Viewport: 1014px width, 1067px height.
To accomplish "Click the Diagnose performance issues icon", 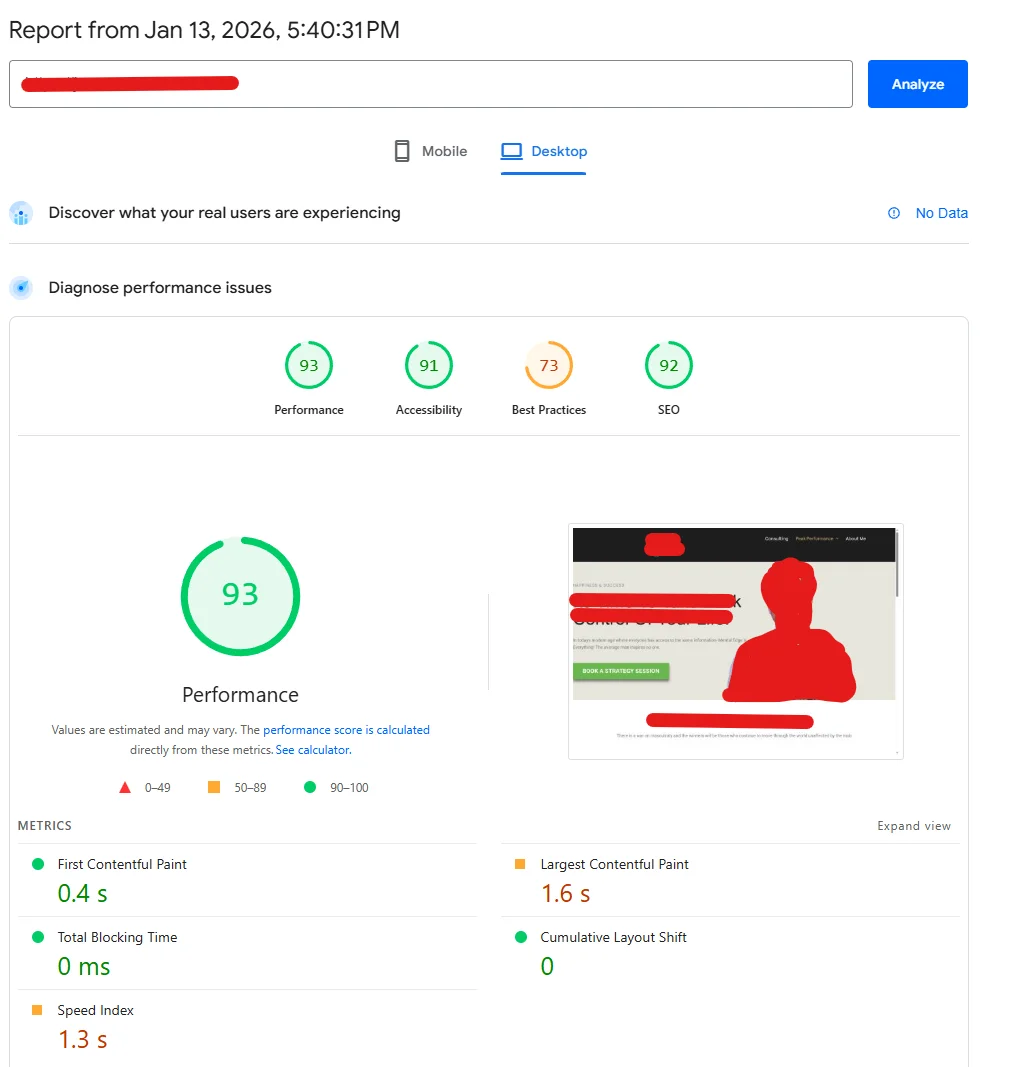I will [21, 287].
